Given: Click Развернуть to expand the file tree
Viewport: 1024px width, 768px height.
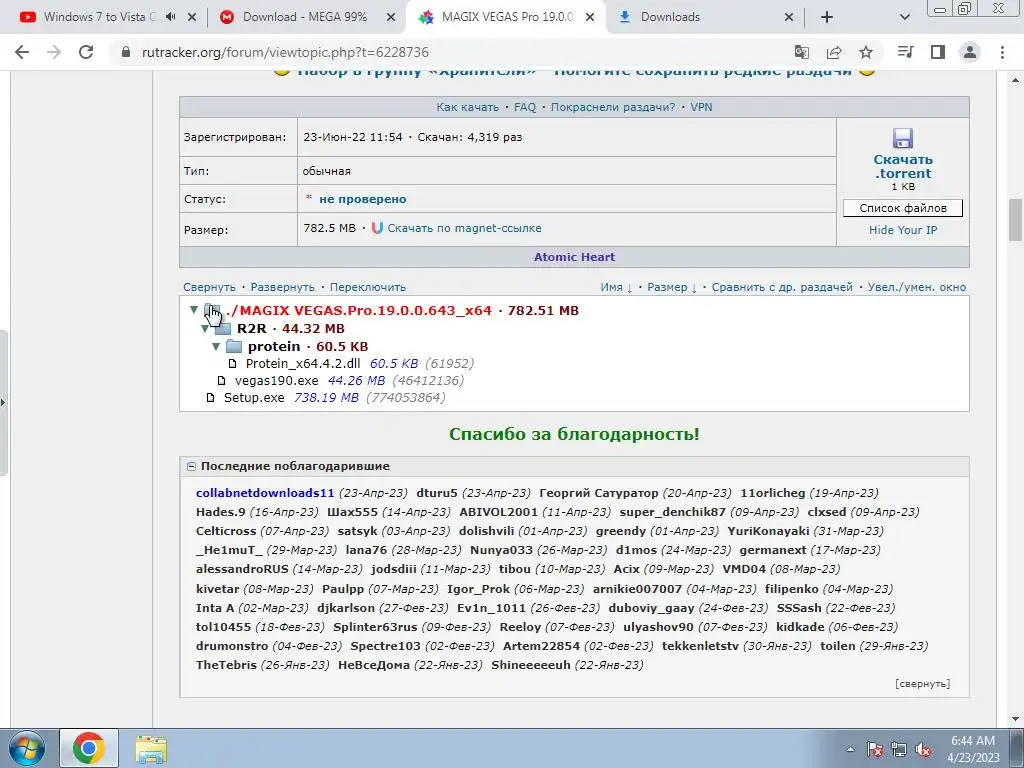Looking at the screenshot, I should click(x=282, y=287).
